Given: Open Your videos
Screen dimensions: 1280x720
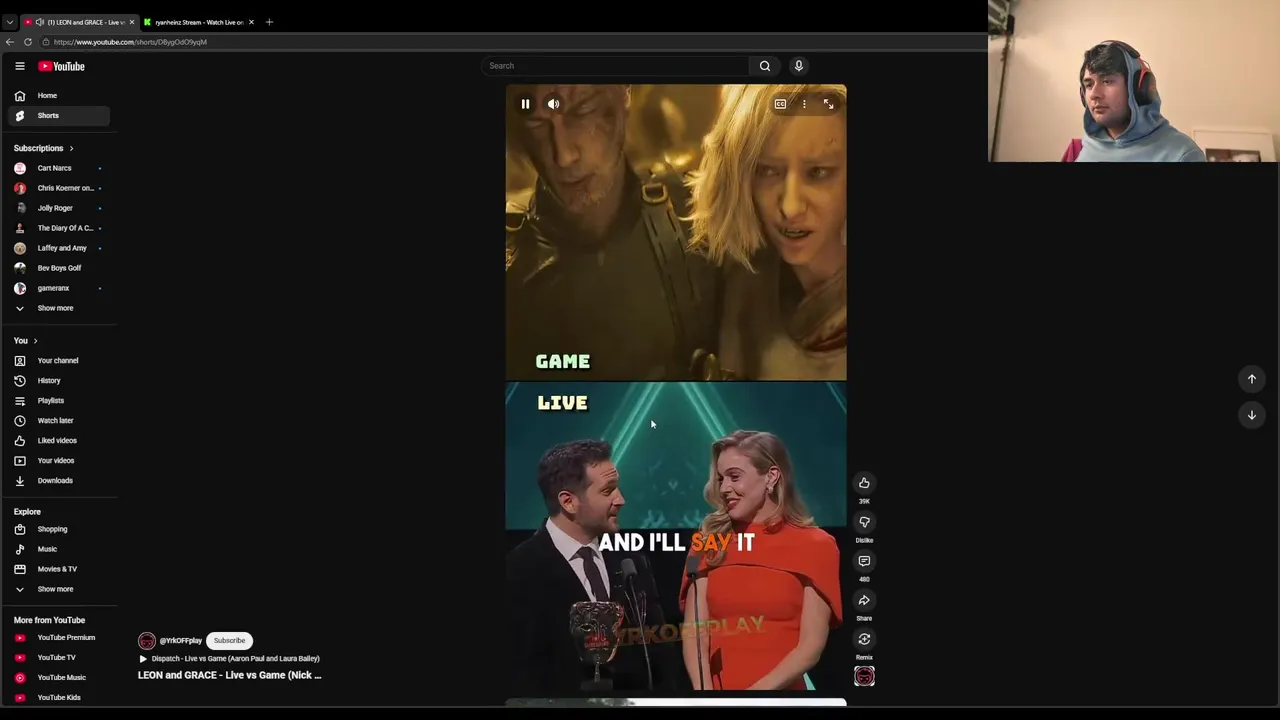Looking at the screenshot, I should [x=59, y=460].
